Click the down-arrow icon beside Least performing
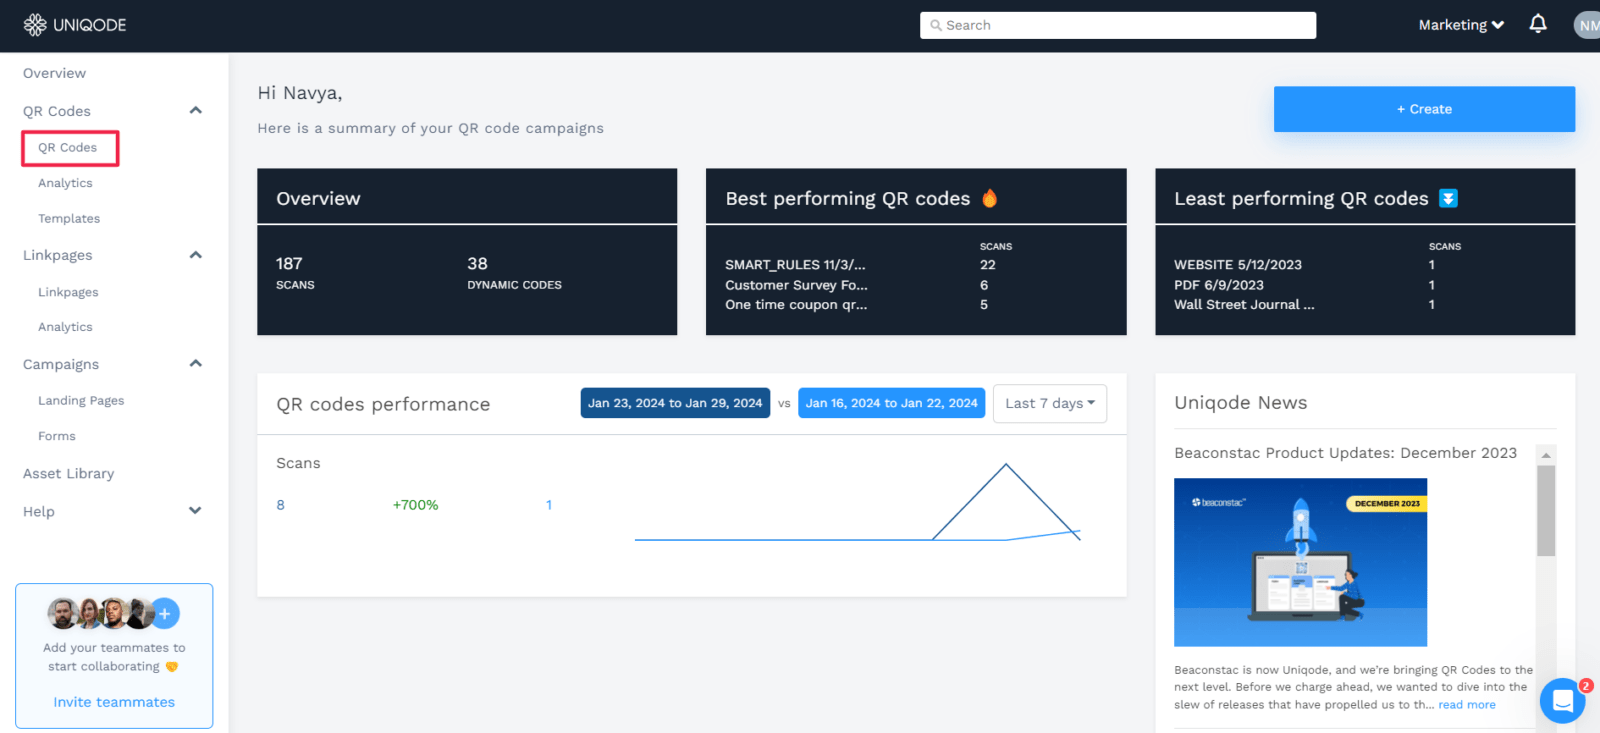The width and height of the screenshot is (1600, 733). tap(1447, 198)
